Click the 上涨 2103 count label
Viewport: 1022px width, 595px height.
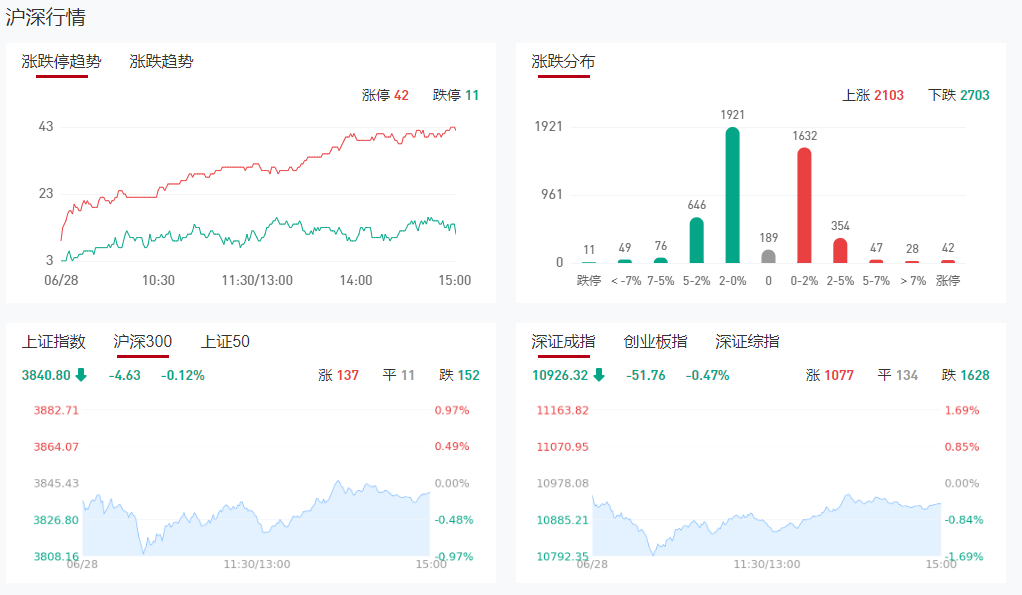873,96
